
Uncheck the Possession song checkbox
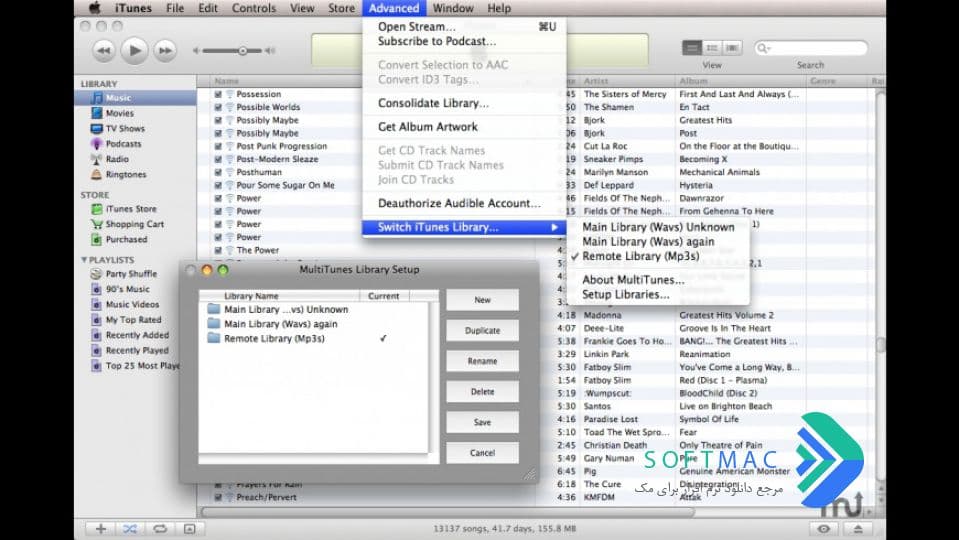pos(218,94)
